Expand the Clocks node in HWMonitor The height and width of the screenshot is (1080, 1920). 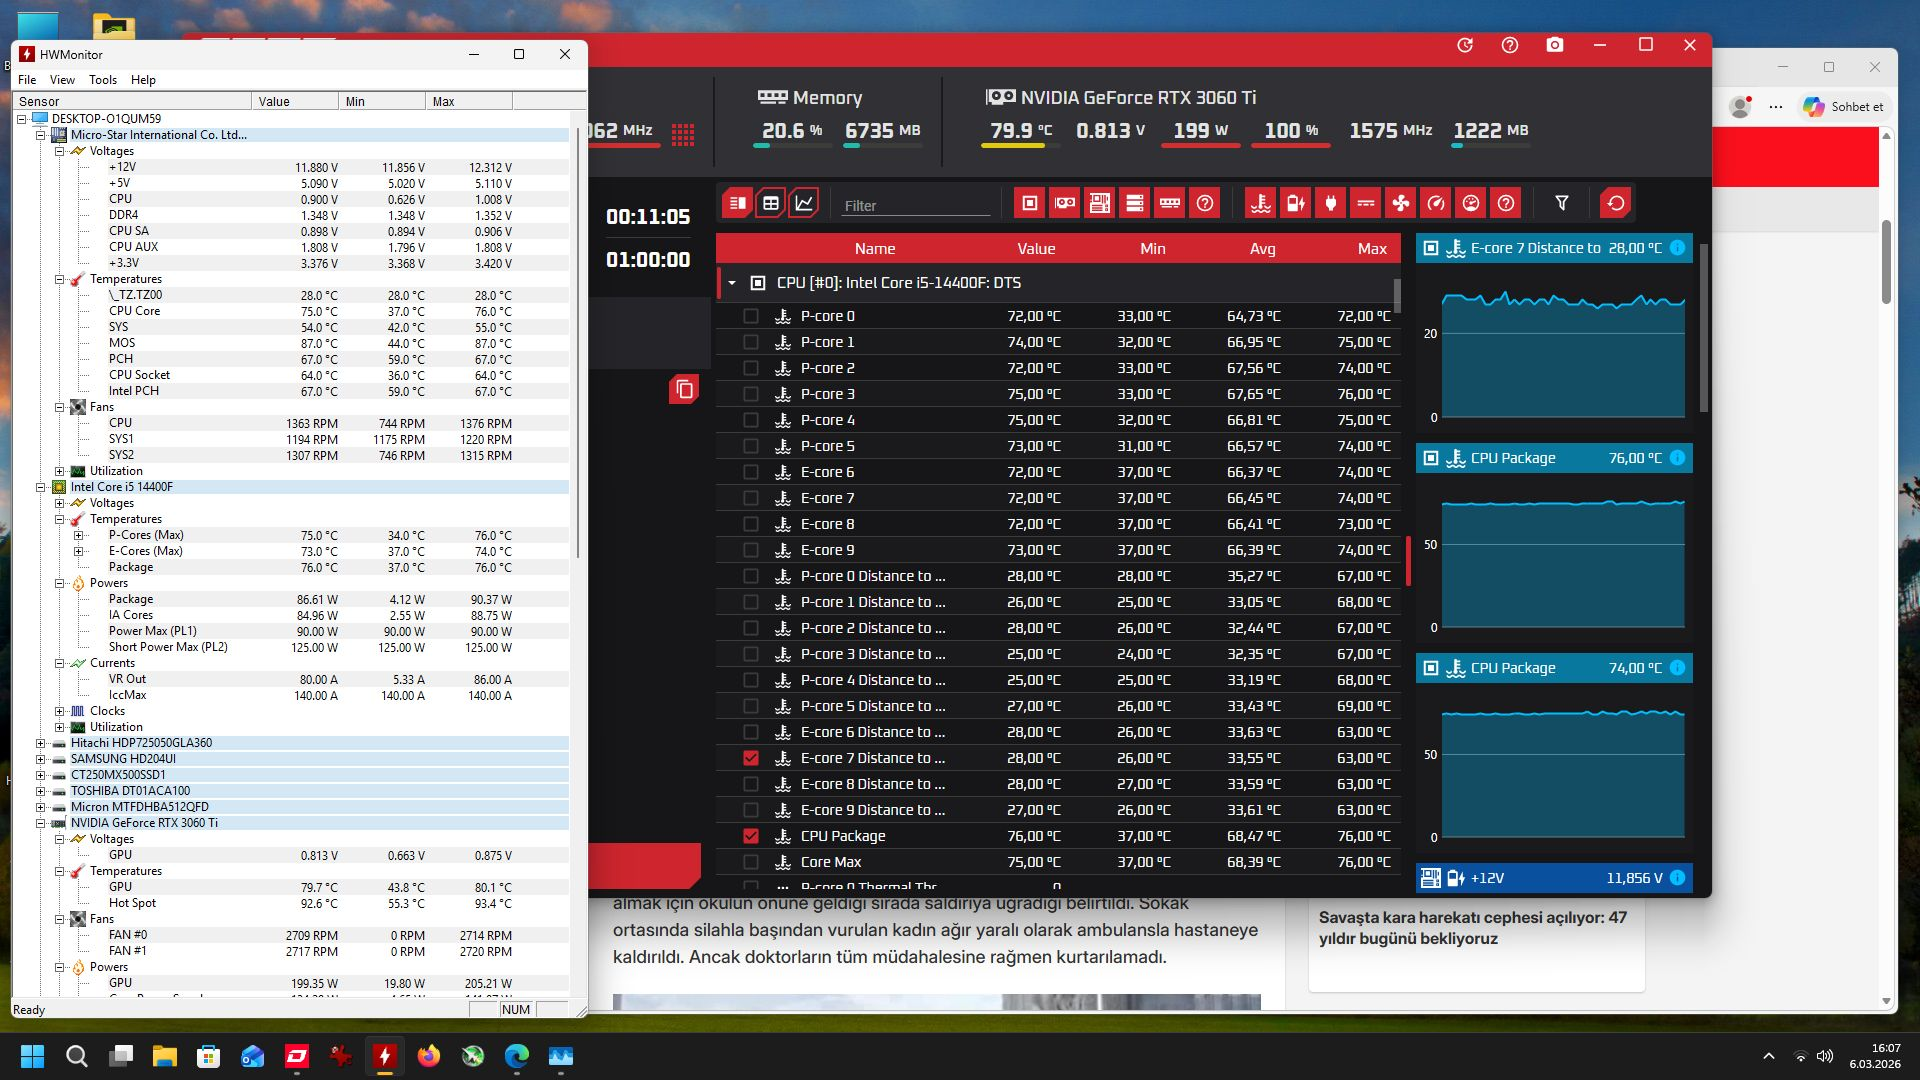click(60, 711)
